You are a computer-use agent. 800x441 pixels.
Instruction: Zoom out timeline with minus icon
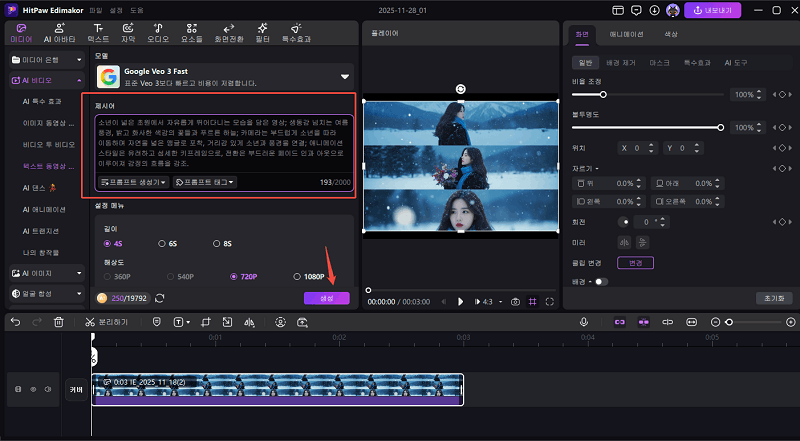tap(715, 322)
